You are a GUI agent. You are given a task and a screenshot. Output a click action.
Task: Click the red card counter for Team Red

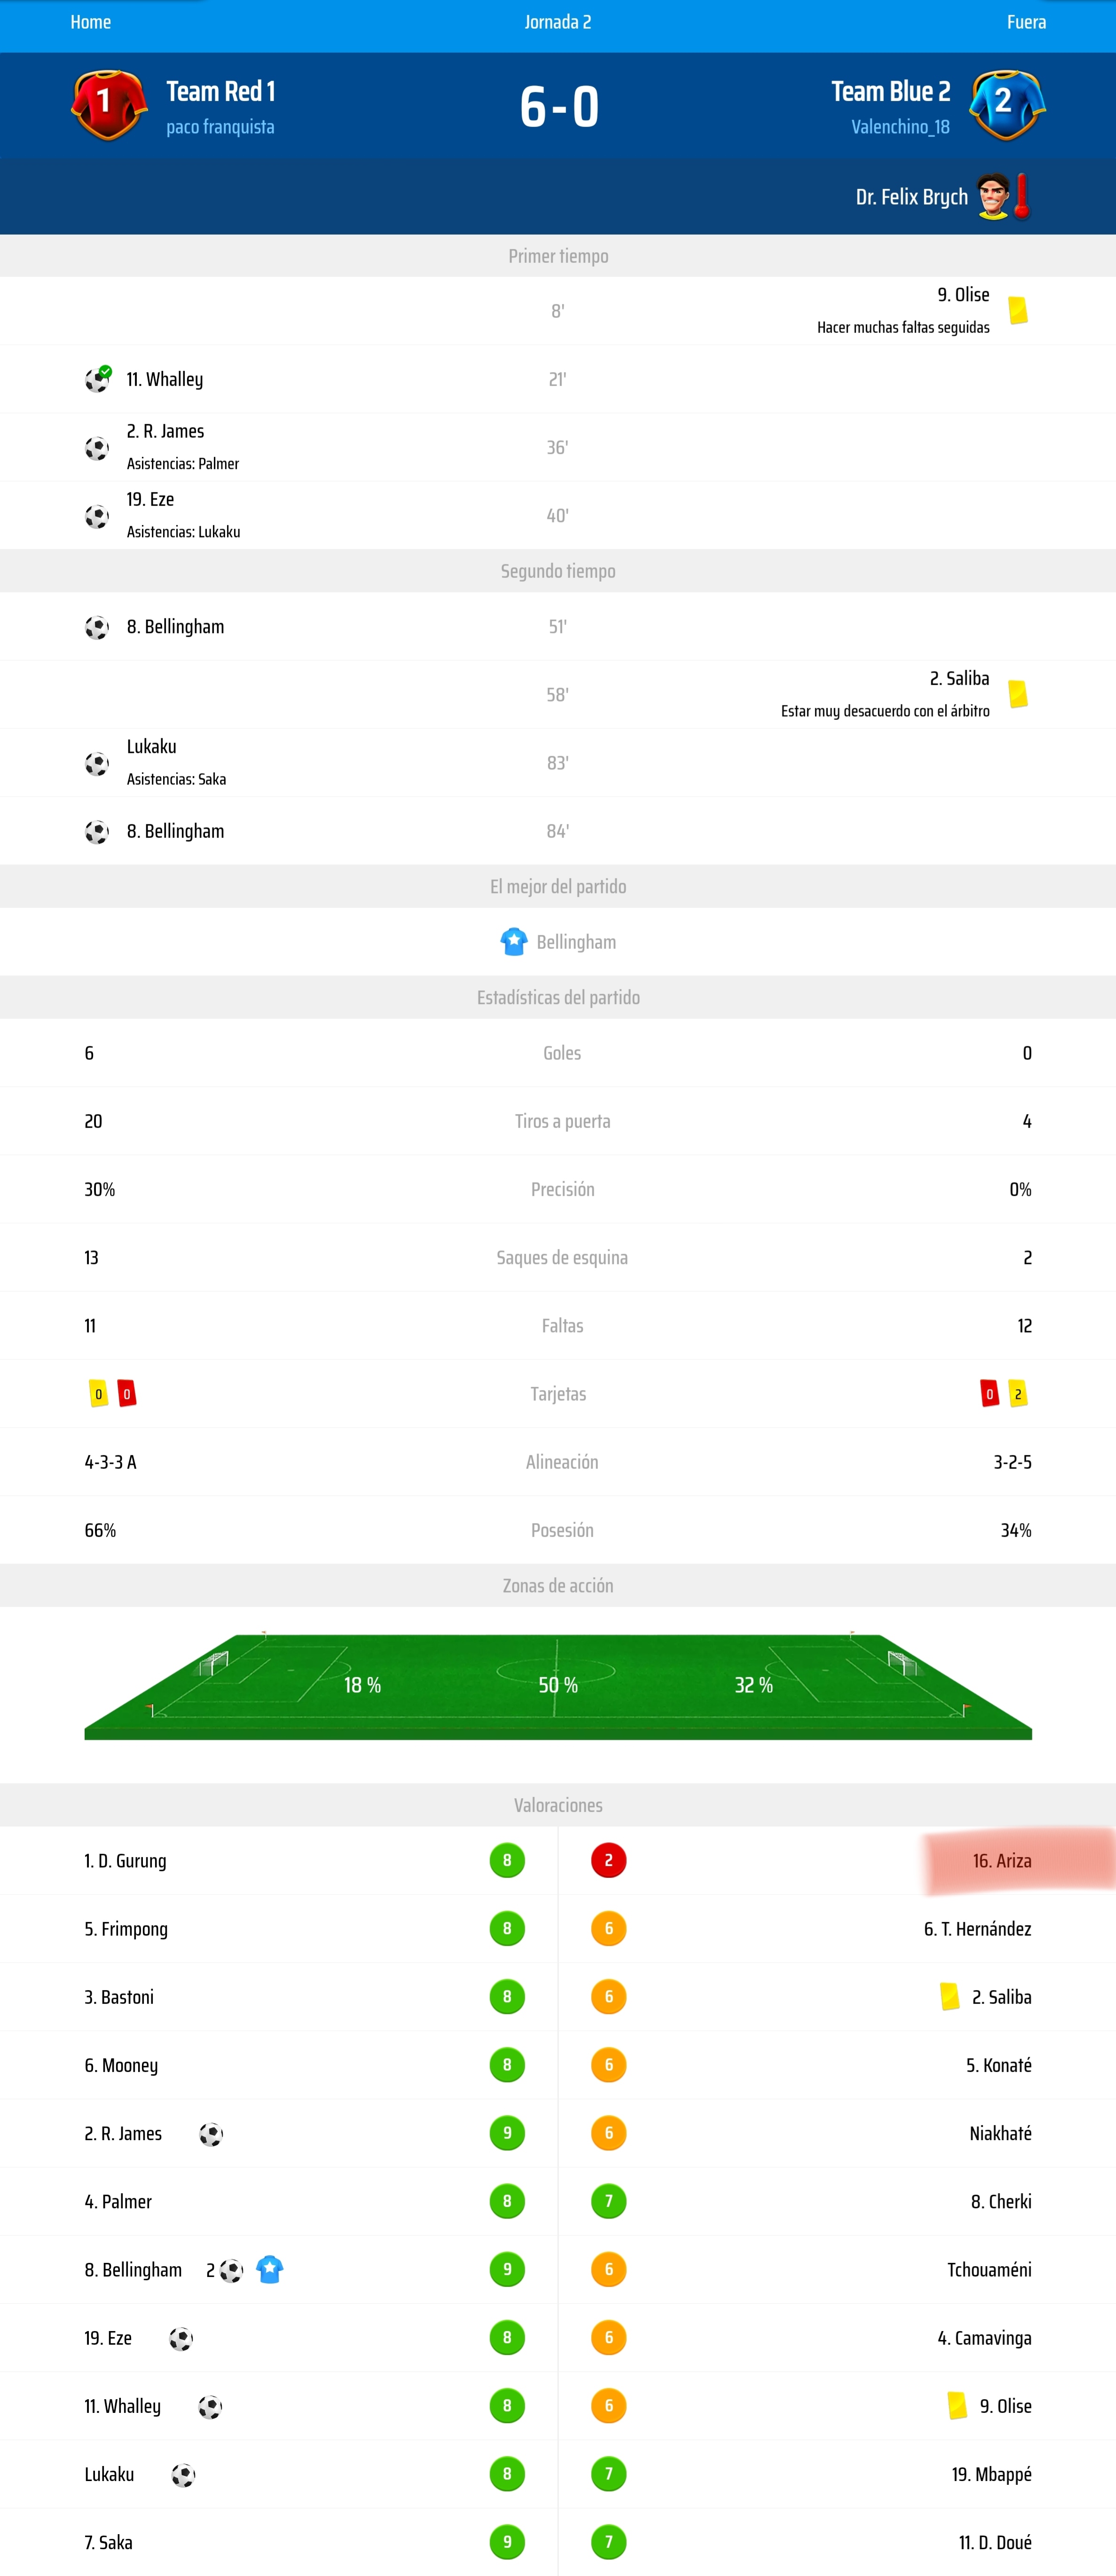pyautogui.click(x=127, y=1393)
